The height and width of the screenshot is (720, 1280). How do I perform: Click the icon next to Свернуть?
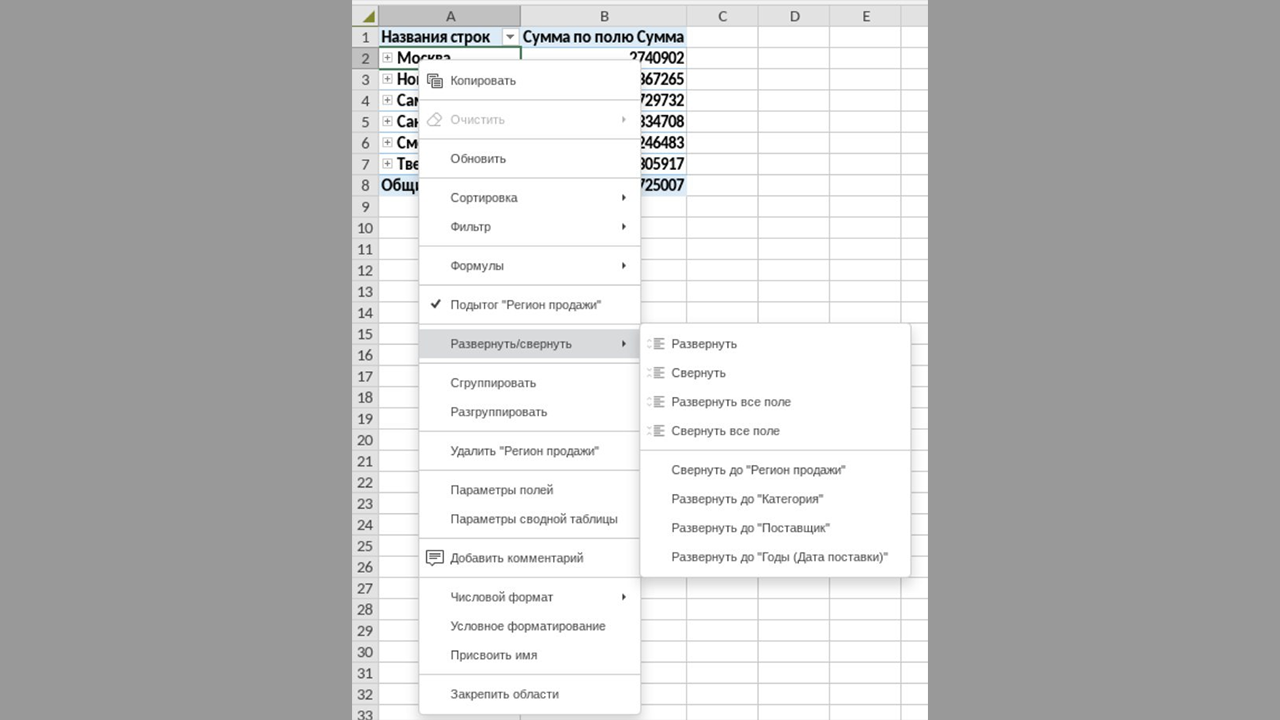click(656, 373)
